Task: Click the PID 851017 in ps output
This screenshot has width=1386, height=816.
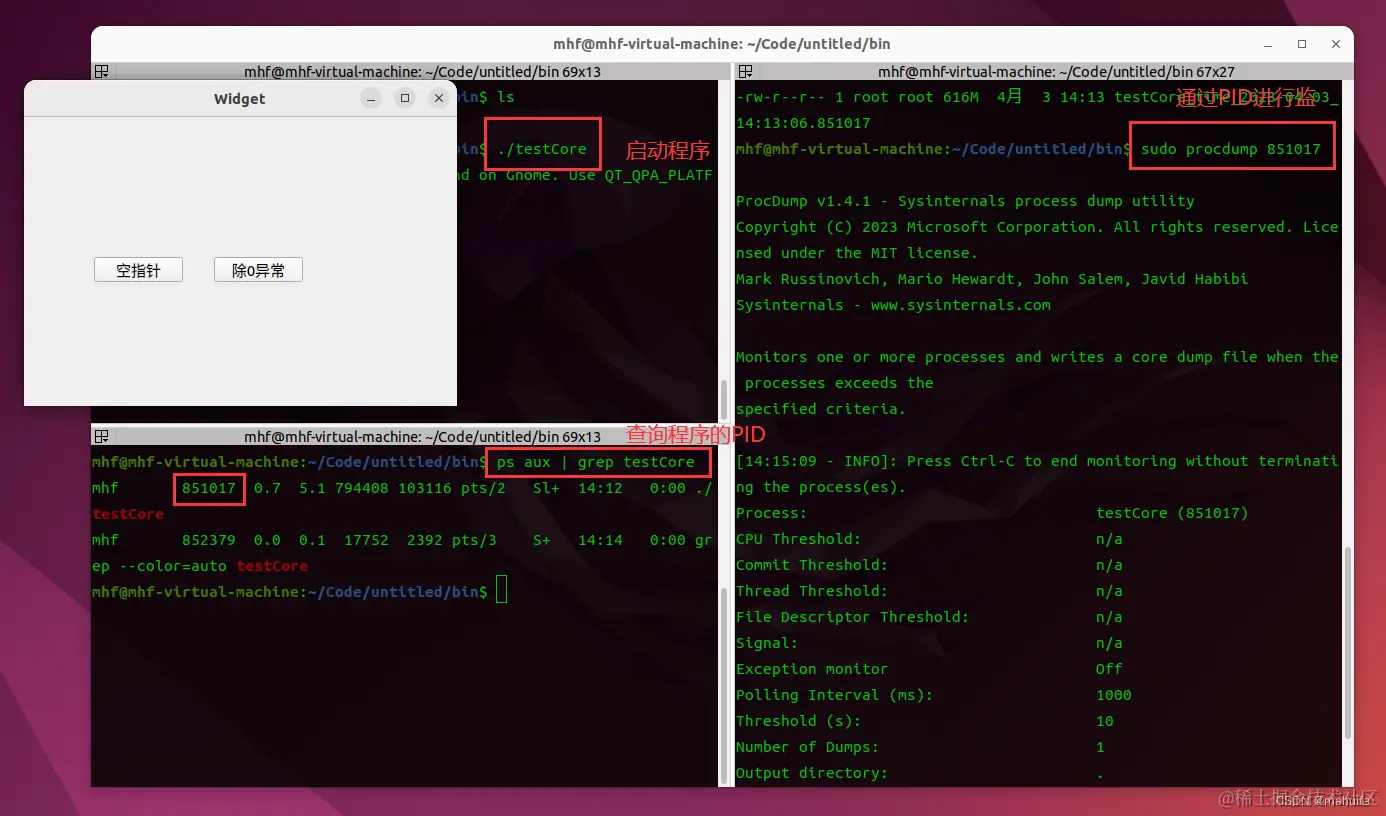Action: [x=209, y=488]
